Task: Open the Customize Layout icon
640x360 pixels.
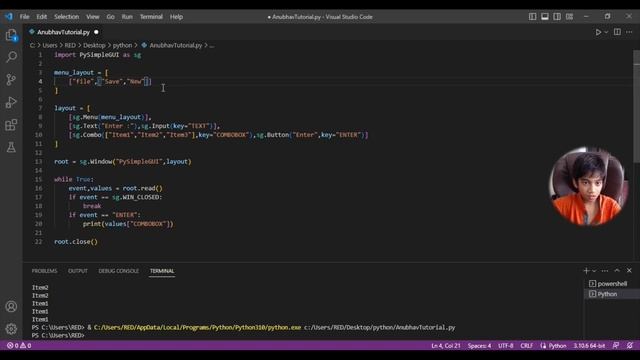Action: [x=569, y=17]
